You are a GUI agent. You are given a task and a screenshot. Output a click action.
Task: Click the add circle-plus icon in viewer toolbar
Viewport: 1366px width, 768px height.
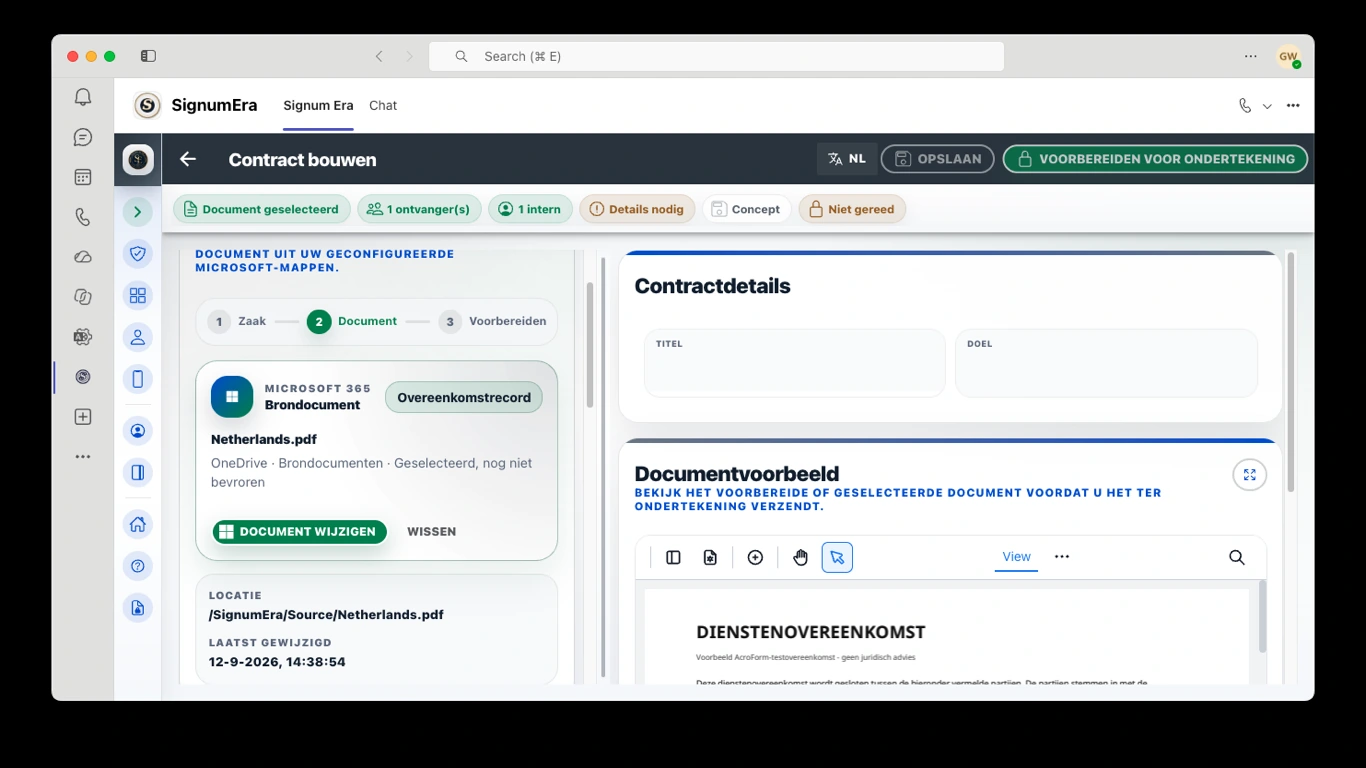point(755,557)
